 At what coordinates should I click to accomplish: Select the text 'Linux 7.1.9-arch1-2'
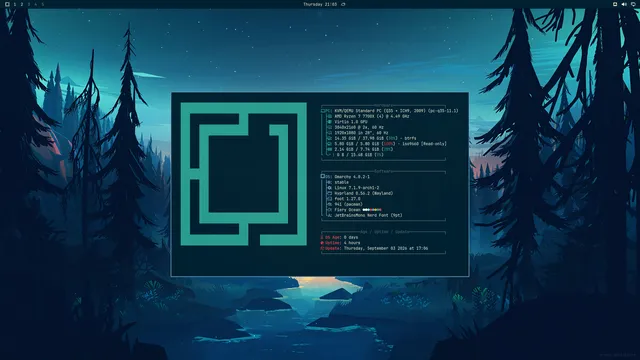tap(357, 188)
